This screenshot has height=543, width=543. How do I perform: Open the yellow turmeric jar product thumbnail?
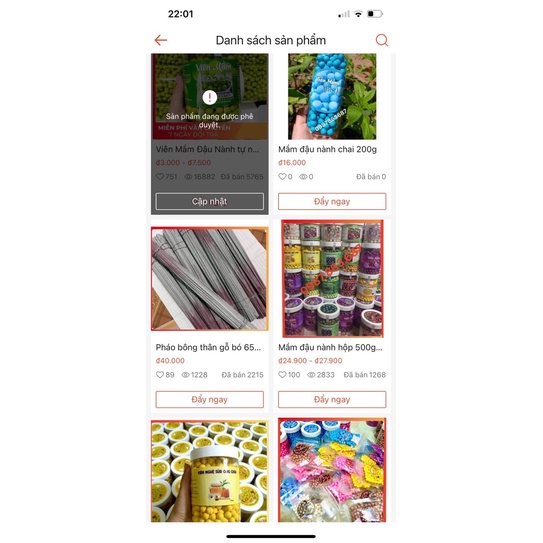tap(210, 471)
